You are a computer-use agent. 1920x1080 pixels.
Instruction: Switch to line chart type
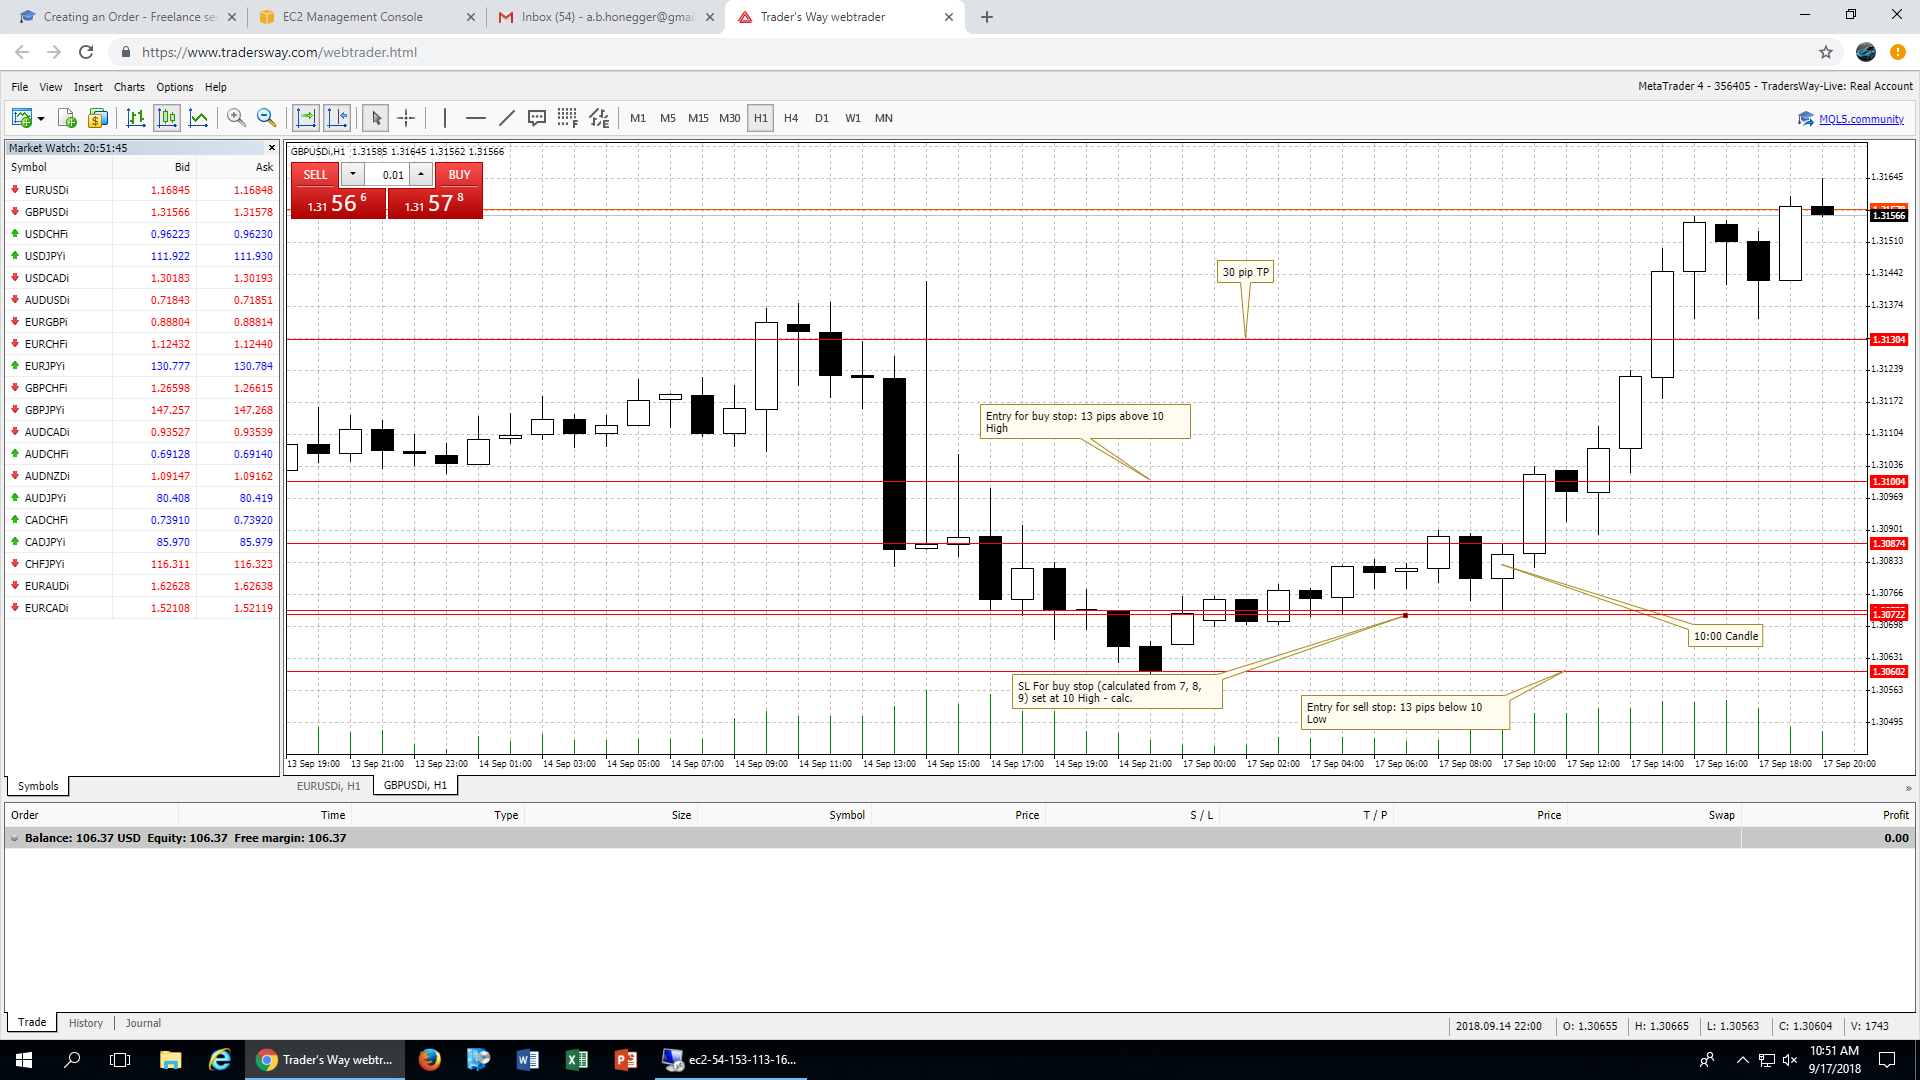click(x=199, y=118)
